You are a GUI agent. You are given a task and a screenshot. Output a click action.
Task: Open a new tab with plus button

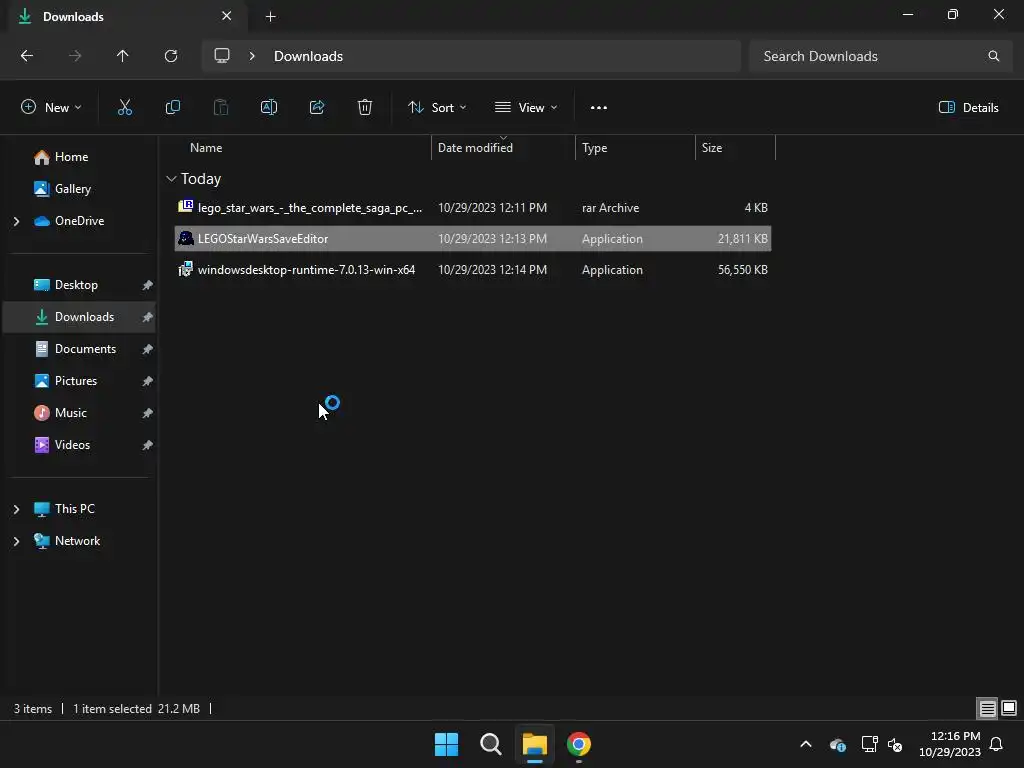pos(271,17)
